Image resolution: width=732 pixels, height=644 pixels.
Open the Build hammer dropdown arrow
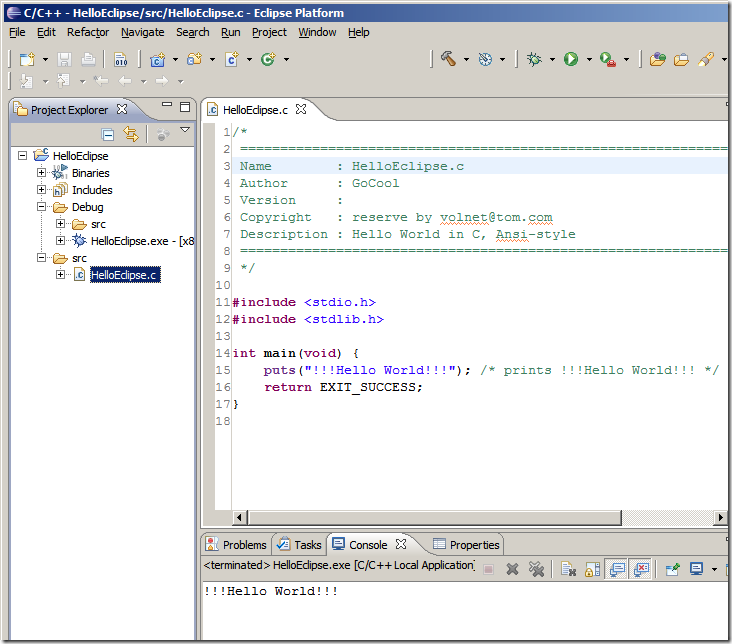tap(466, 59)
